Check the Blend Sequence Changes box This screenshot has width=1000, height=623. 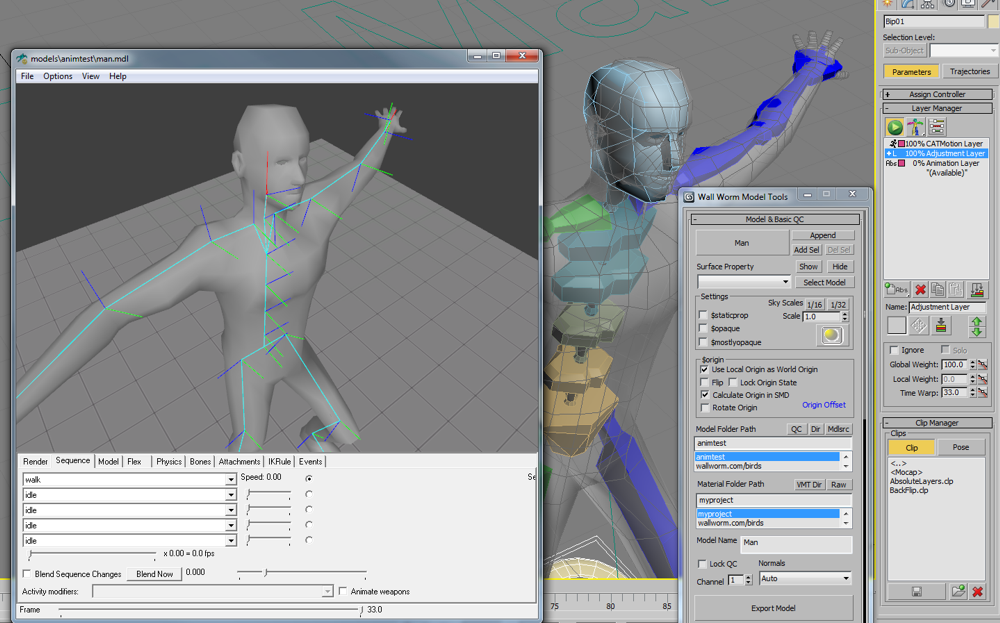pos(27,574)
